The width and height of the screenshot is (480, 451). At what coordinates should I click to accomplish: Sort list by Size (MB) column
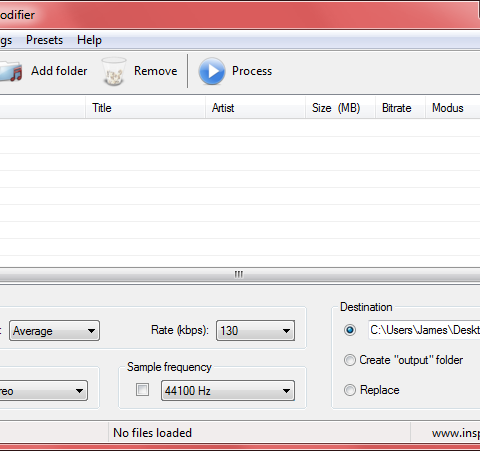tap(340, 108)
